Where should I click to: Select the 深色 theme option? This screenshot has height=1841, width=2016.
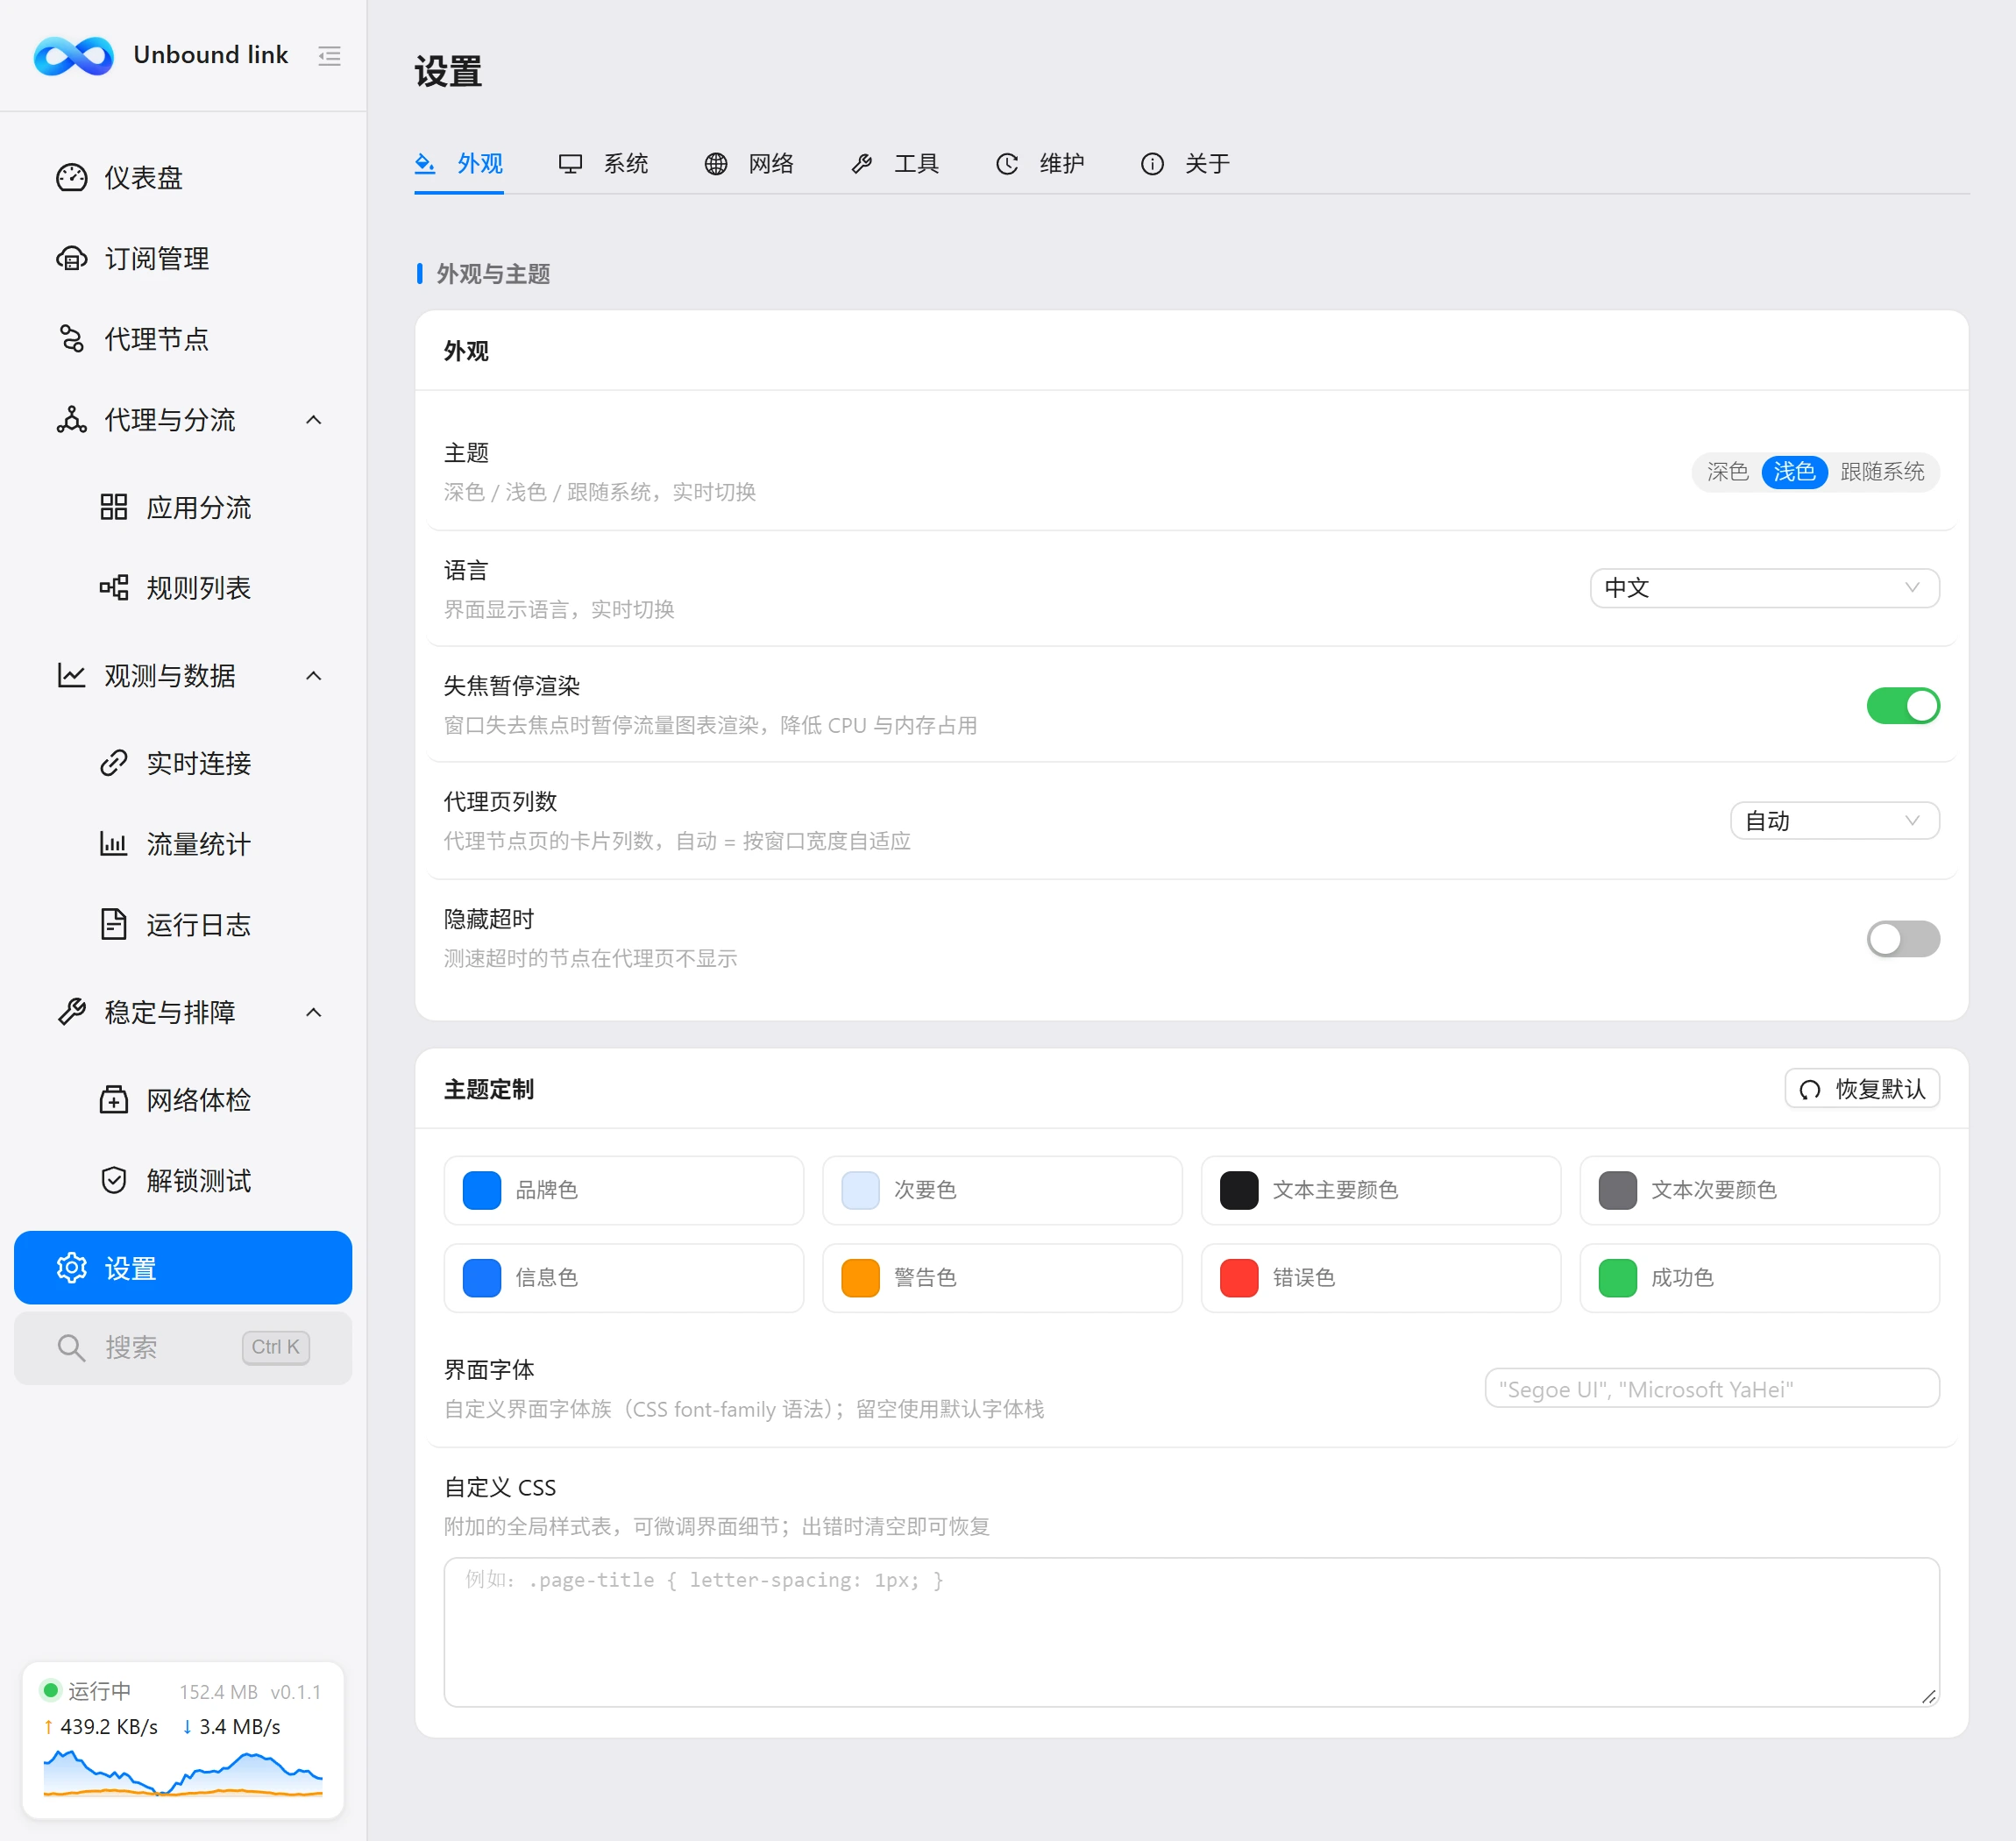point(1727,472)
